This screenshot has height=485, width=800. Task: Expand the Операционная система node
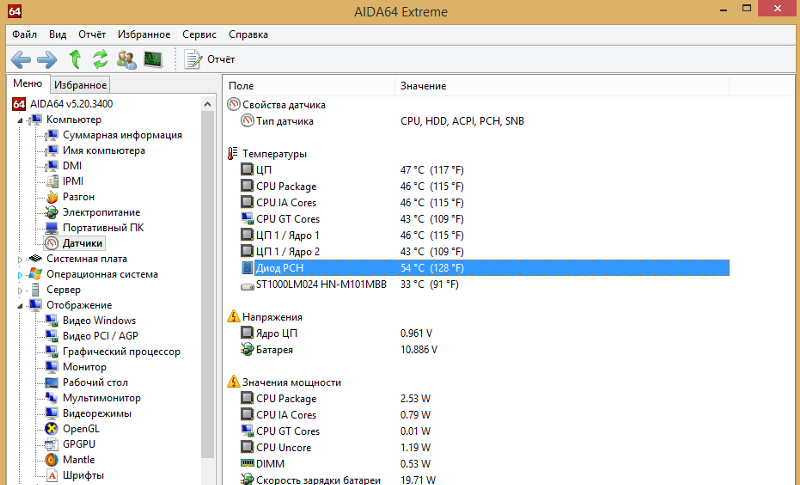(20, 275)
